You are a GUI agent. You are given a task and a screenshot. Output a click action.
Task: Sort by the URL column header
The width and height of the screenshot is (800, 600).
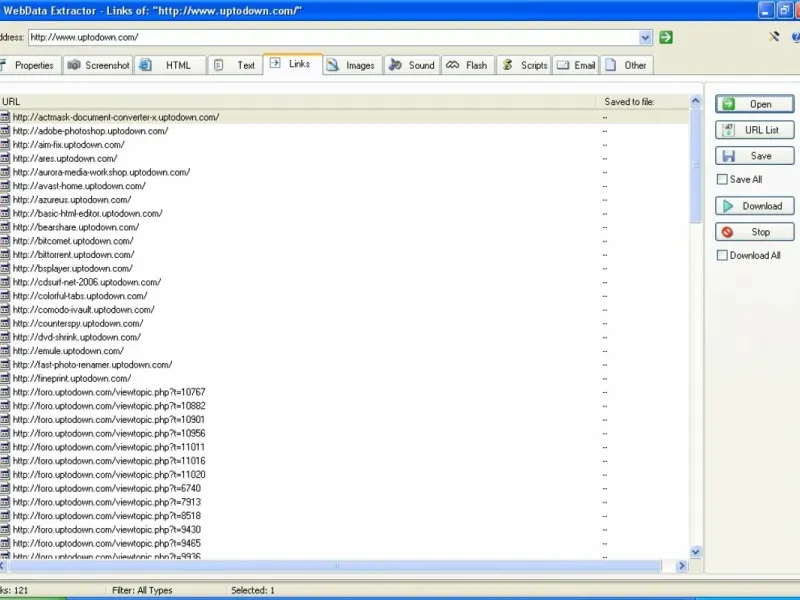coord(298,102)
